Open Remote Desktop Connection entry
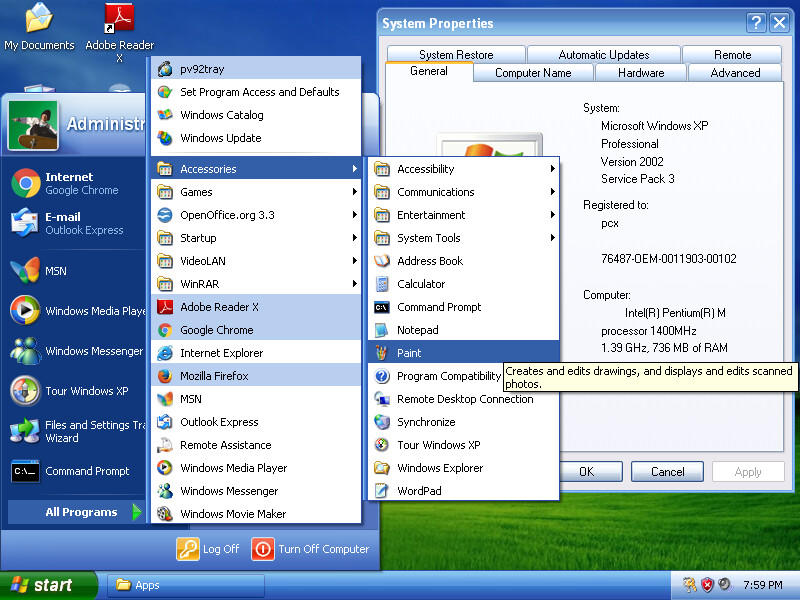800x600 pixels. click(463, 399)
